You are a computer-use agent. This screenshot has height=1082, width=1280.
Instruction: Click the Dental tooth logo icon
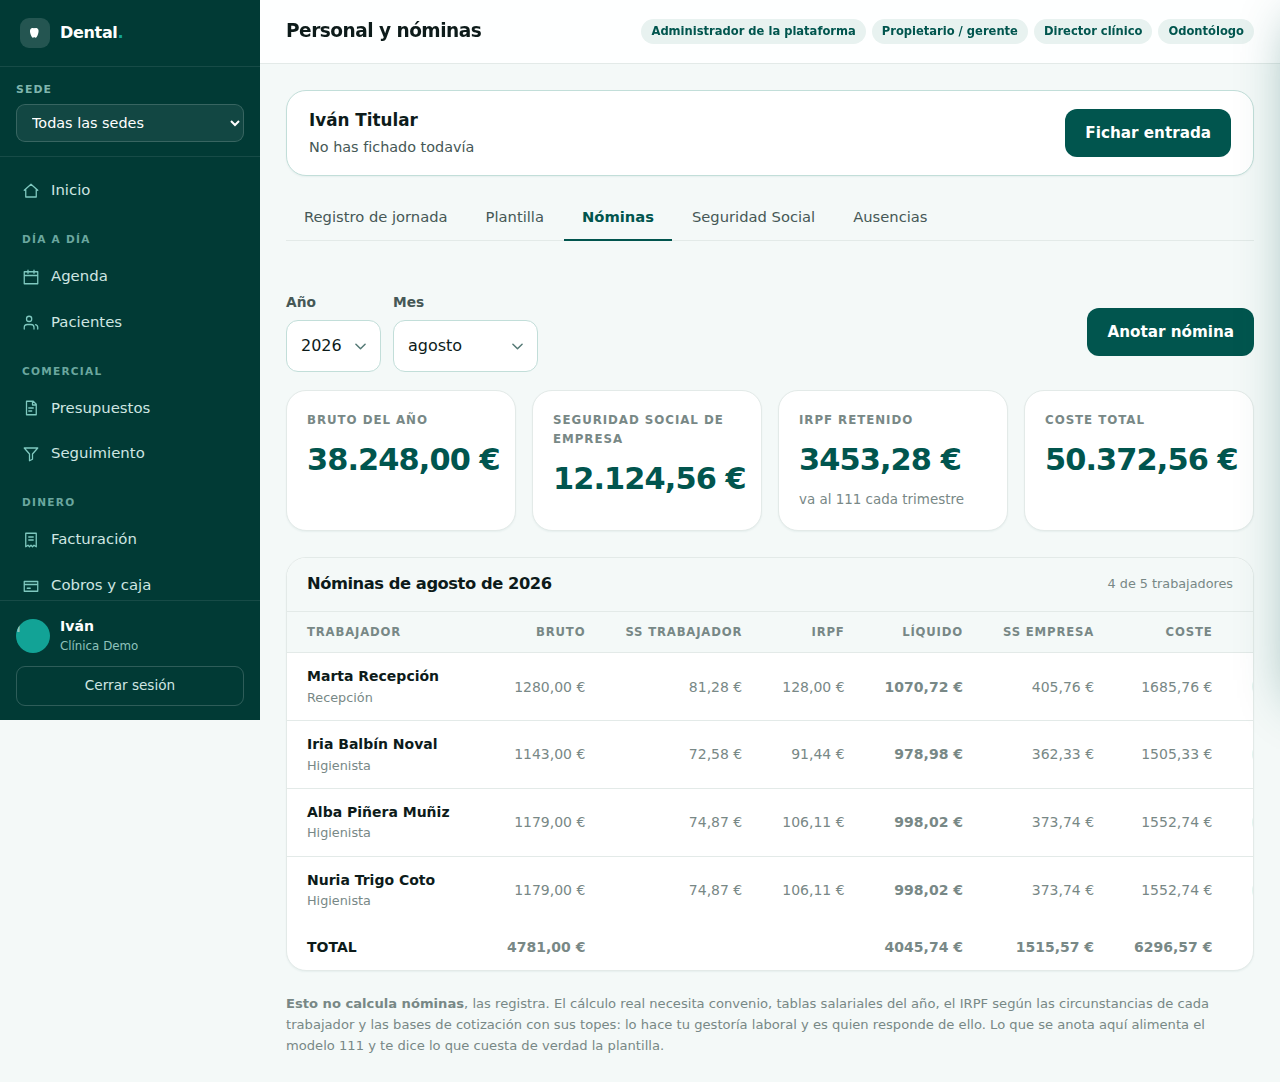(x=35, y=33)
